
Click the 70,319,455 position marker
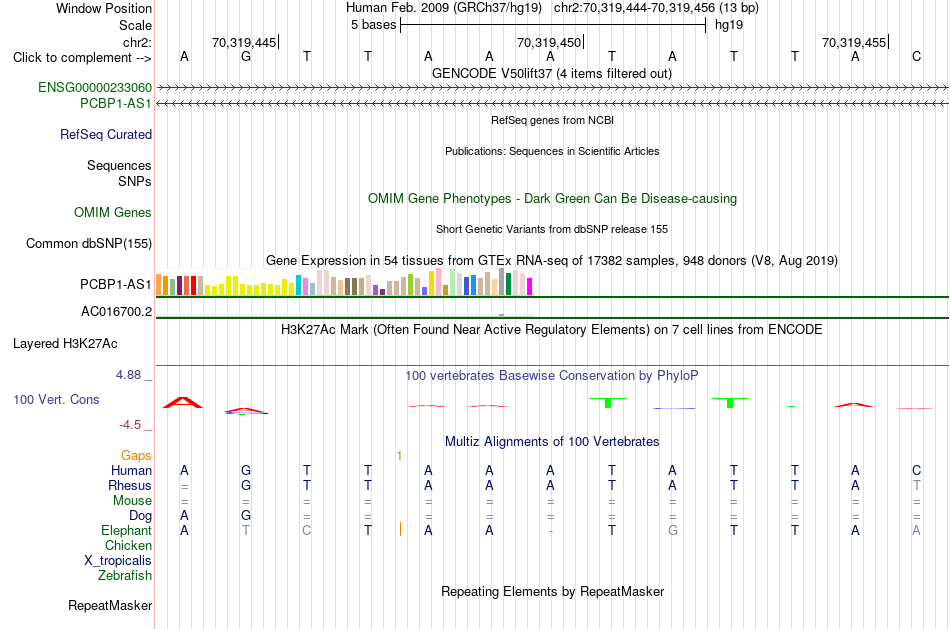pyautogui.click(x=854, y=42)
